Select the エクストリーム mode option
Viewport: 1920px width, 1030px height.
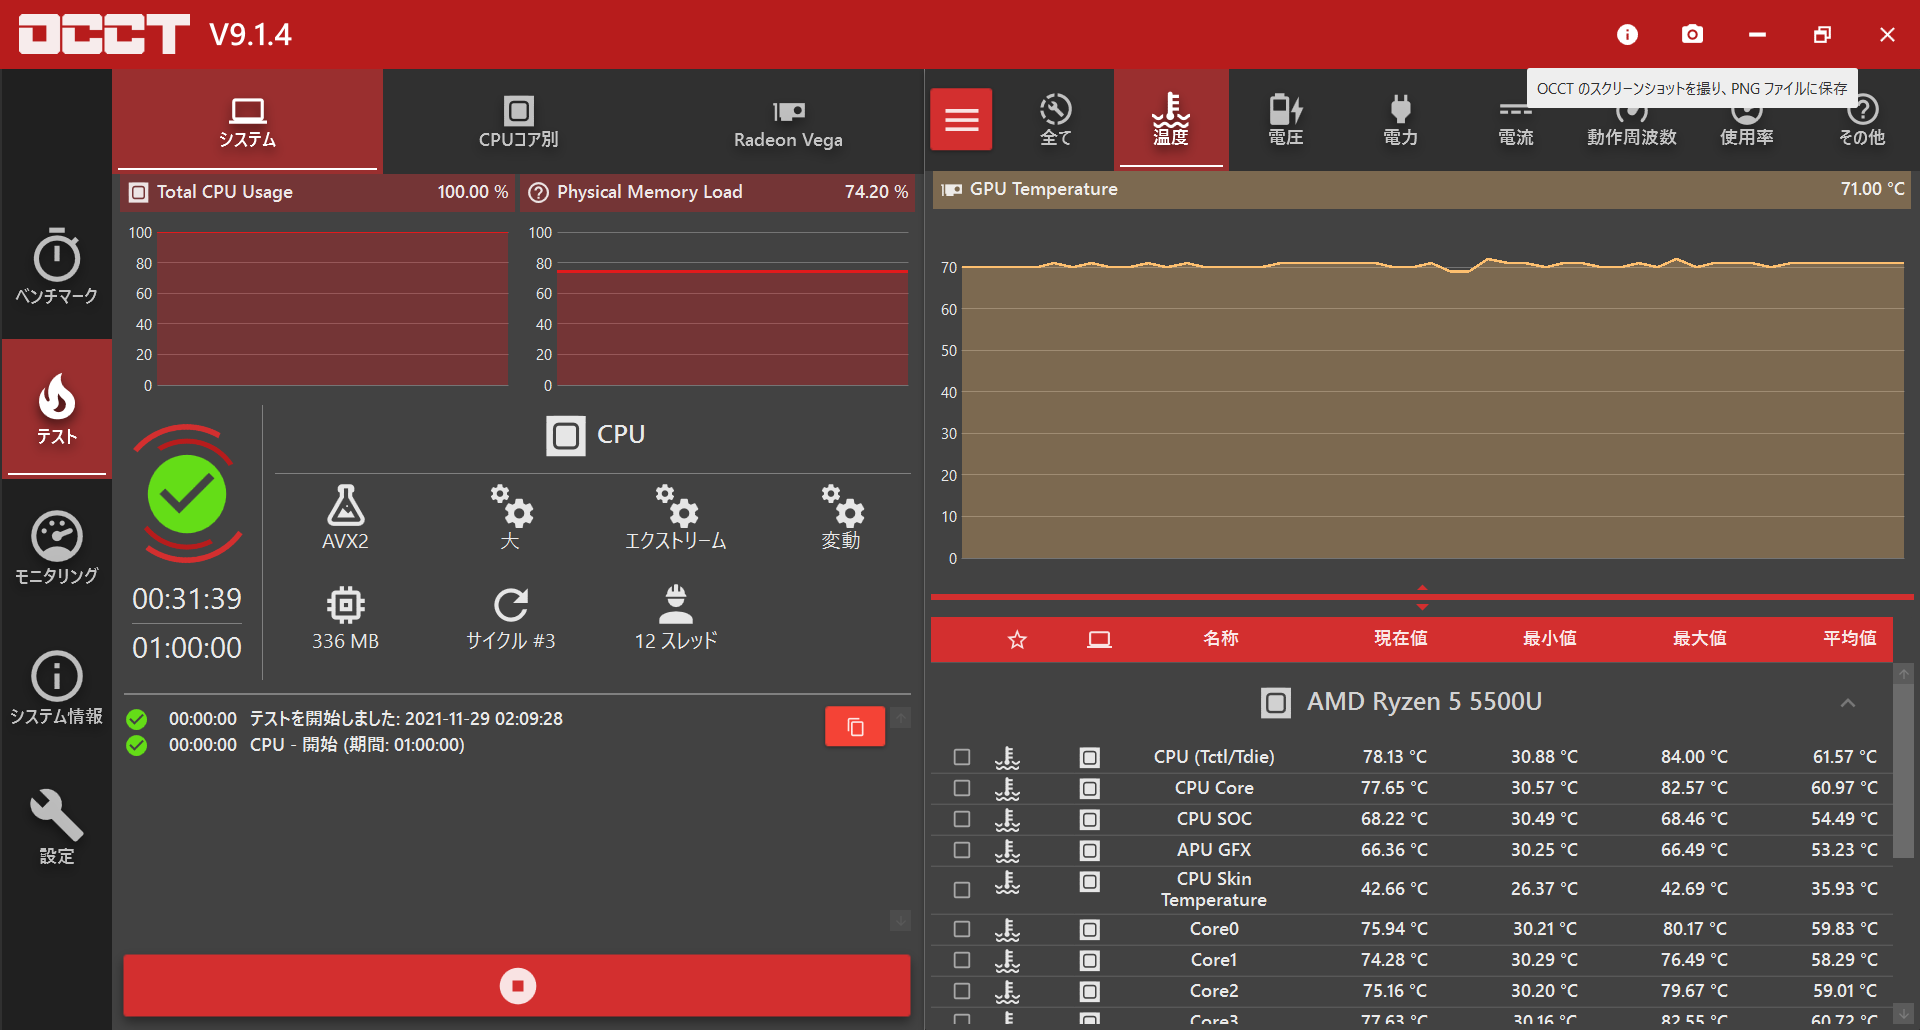[676, 518]
